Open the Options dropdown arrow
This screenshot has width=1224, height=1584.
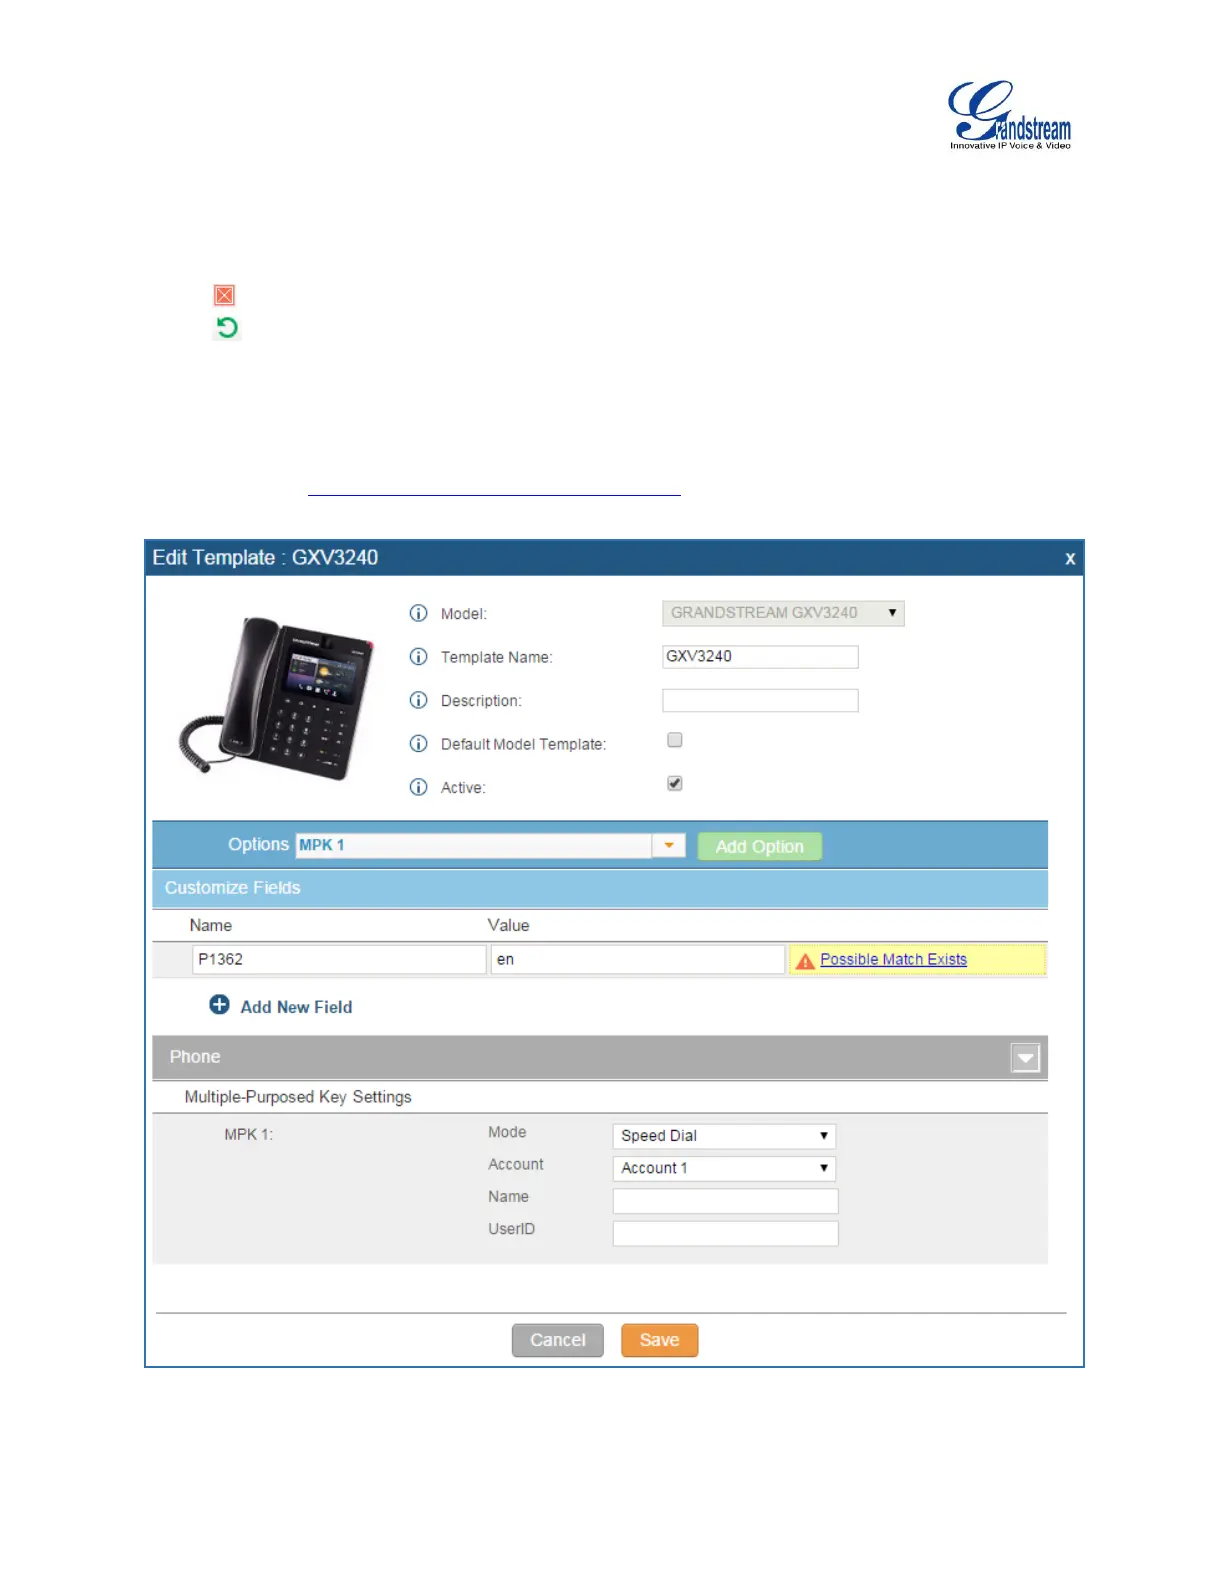tap(669, 846)
